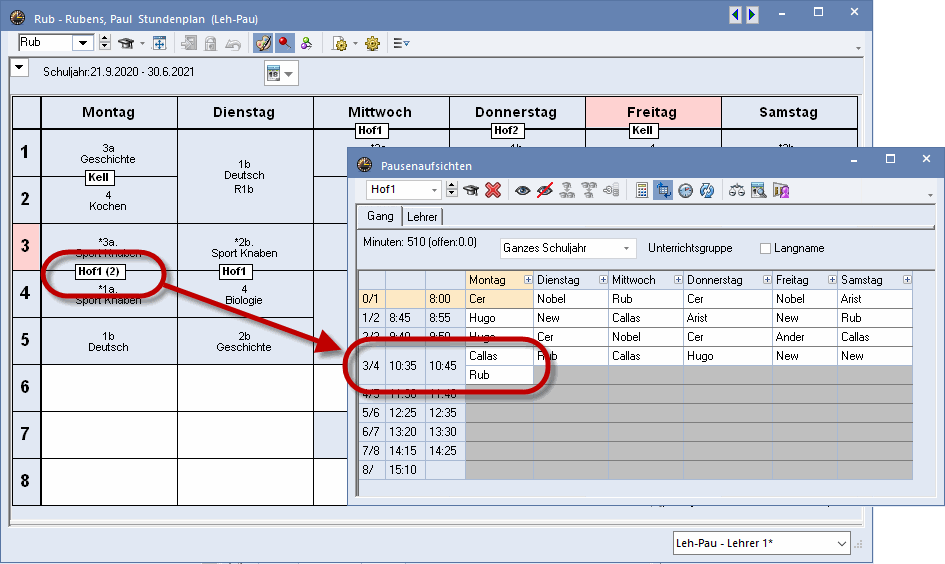Click the window-with-arrows layout icon in Stundenplan toolbar
The image size is (945, 564).
(159, 43)
